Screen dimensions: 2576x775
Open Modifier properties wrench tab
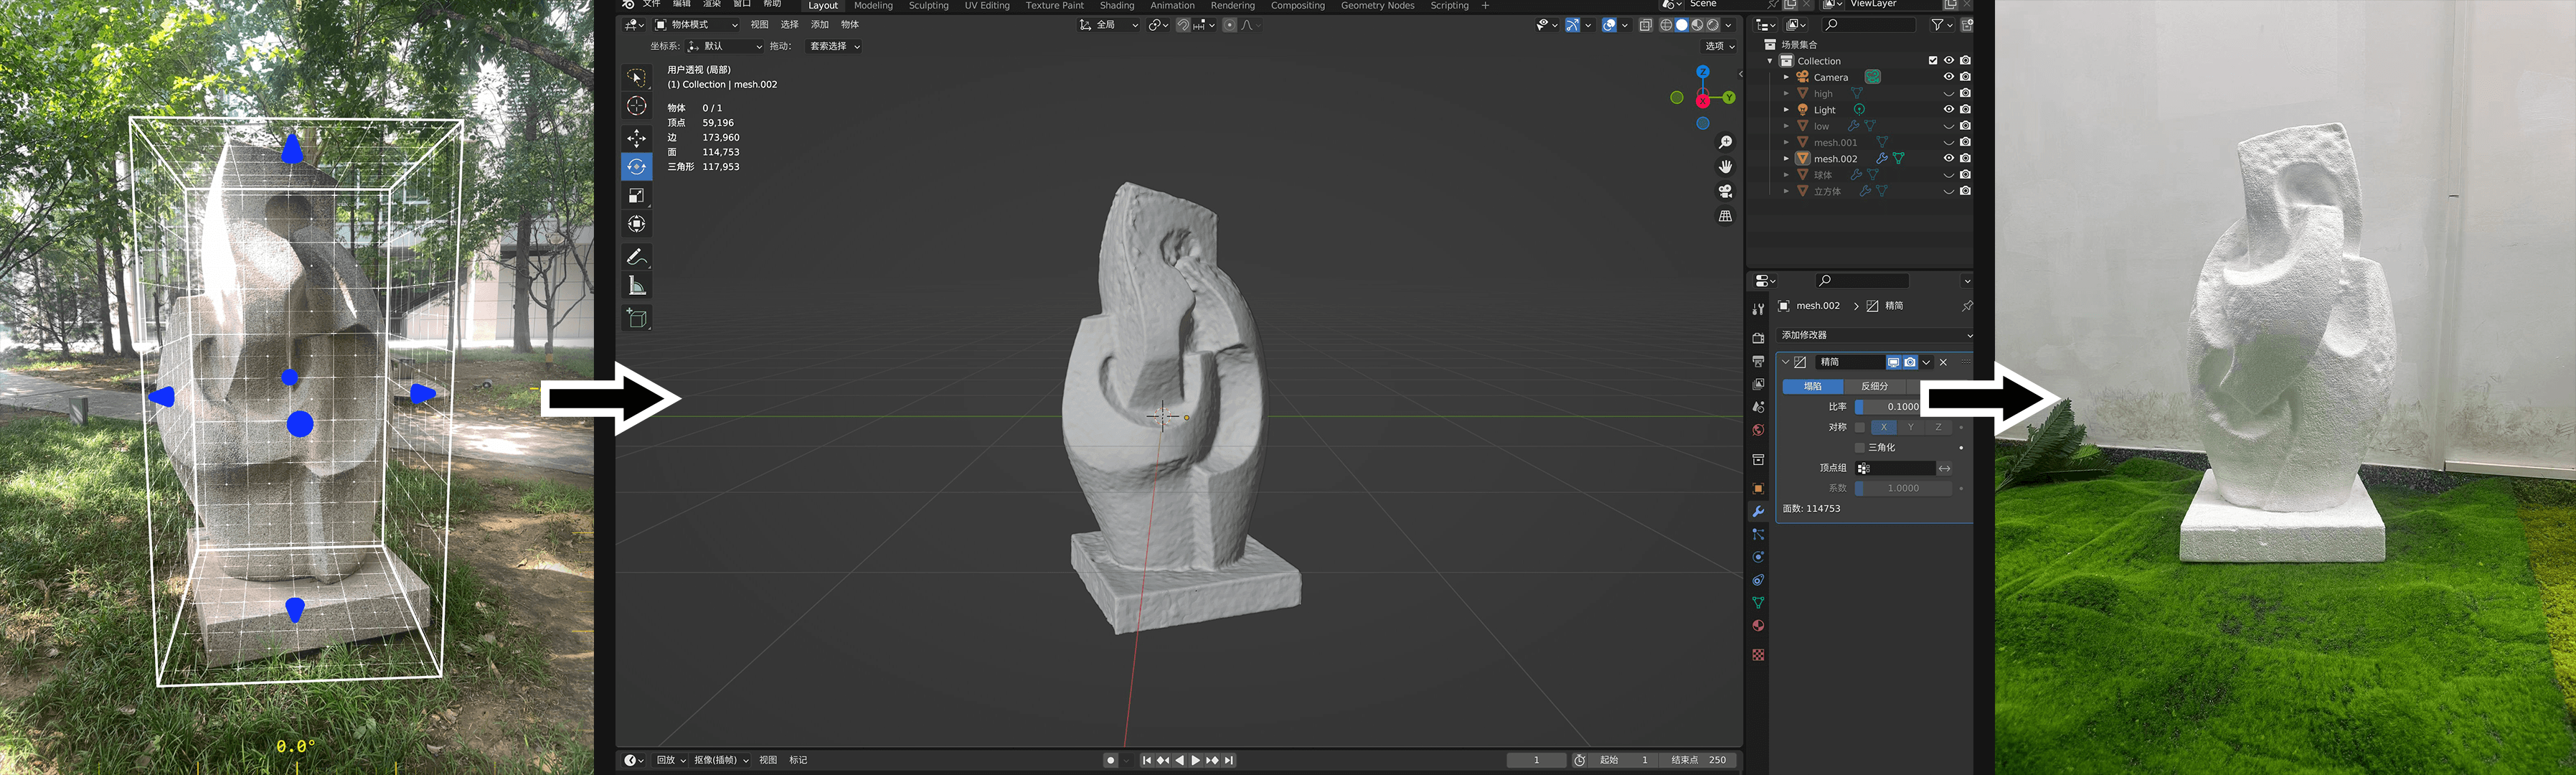click(1758, 512)
